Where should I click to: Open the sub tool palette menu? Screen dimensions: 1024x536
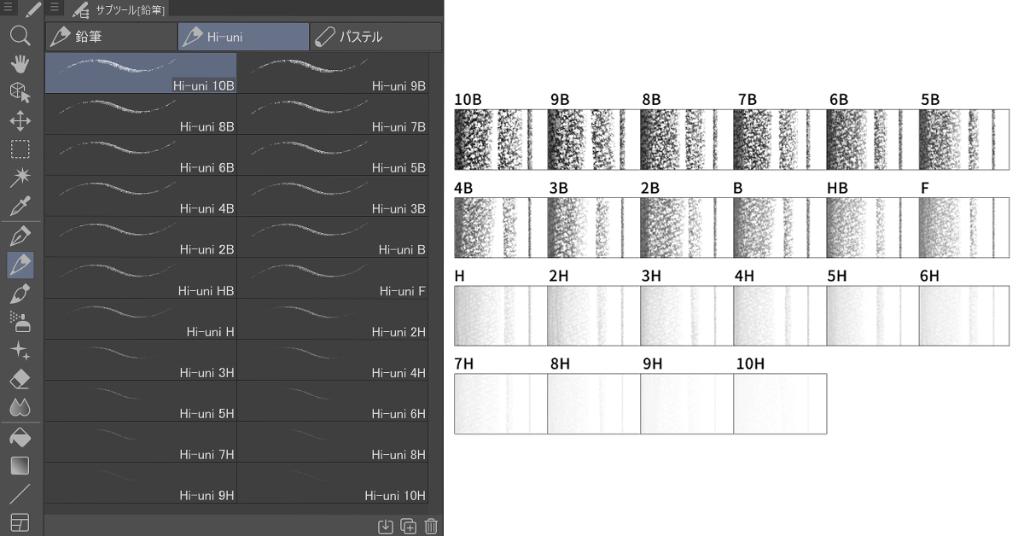pos(55,8)
